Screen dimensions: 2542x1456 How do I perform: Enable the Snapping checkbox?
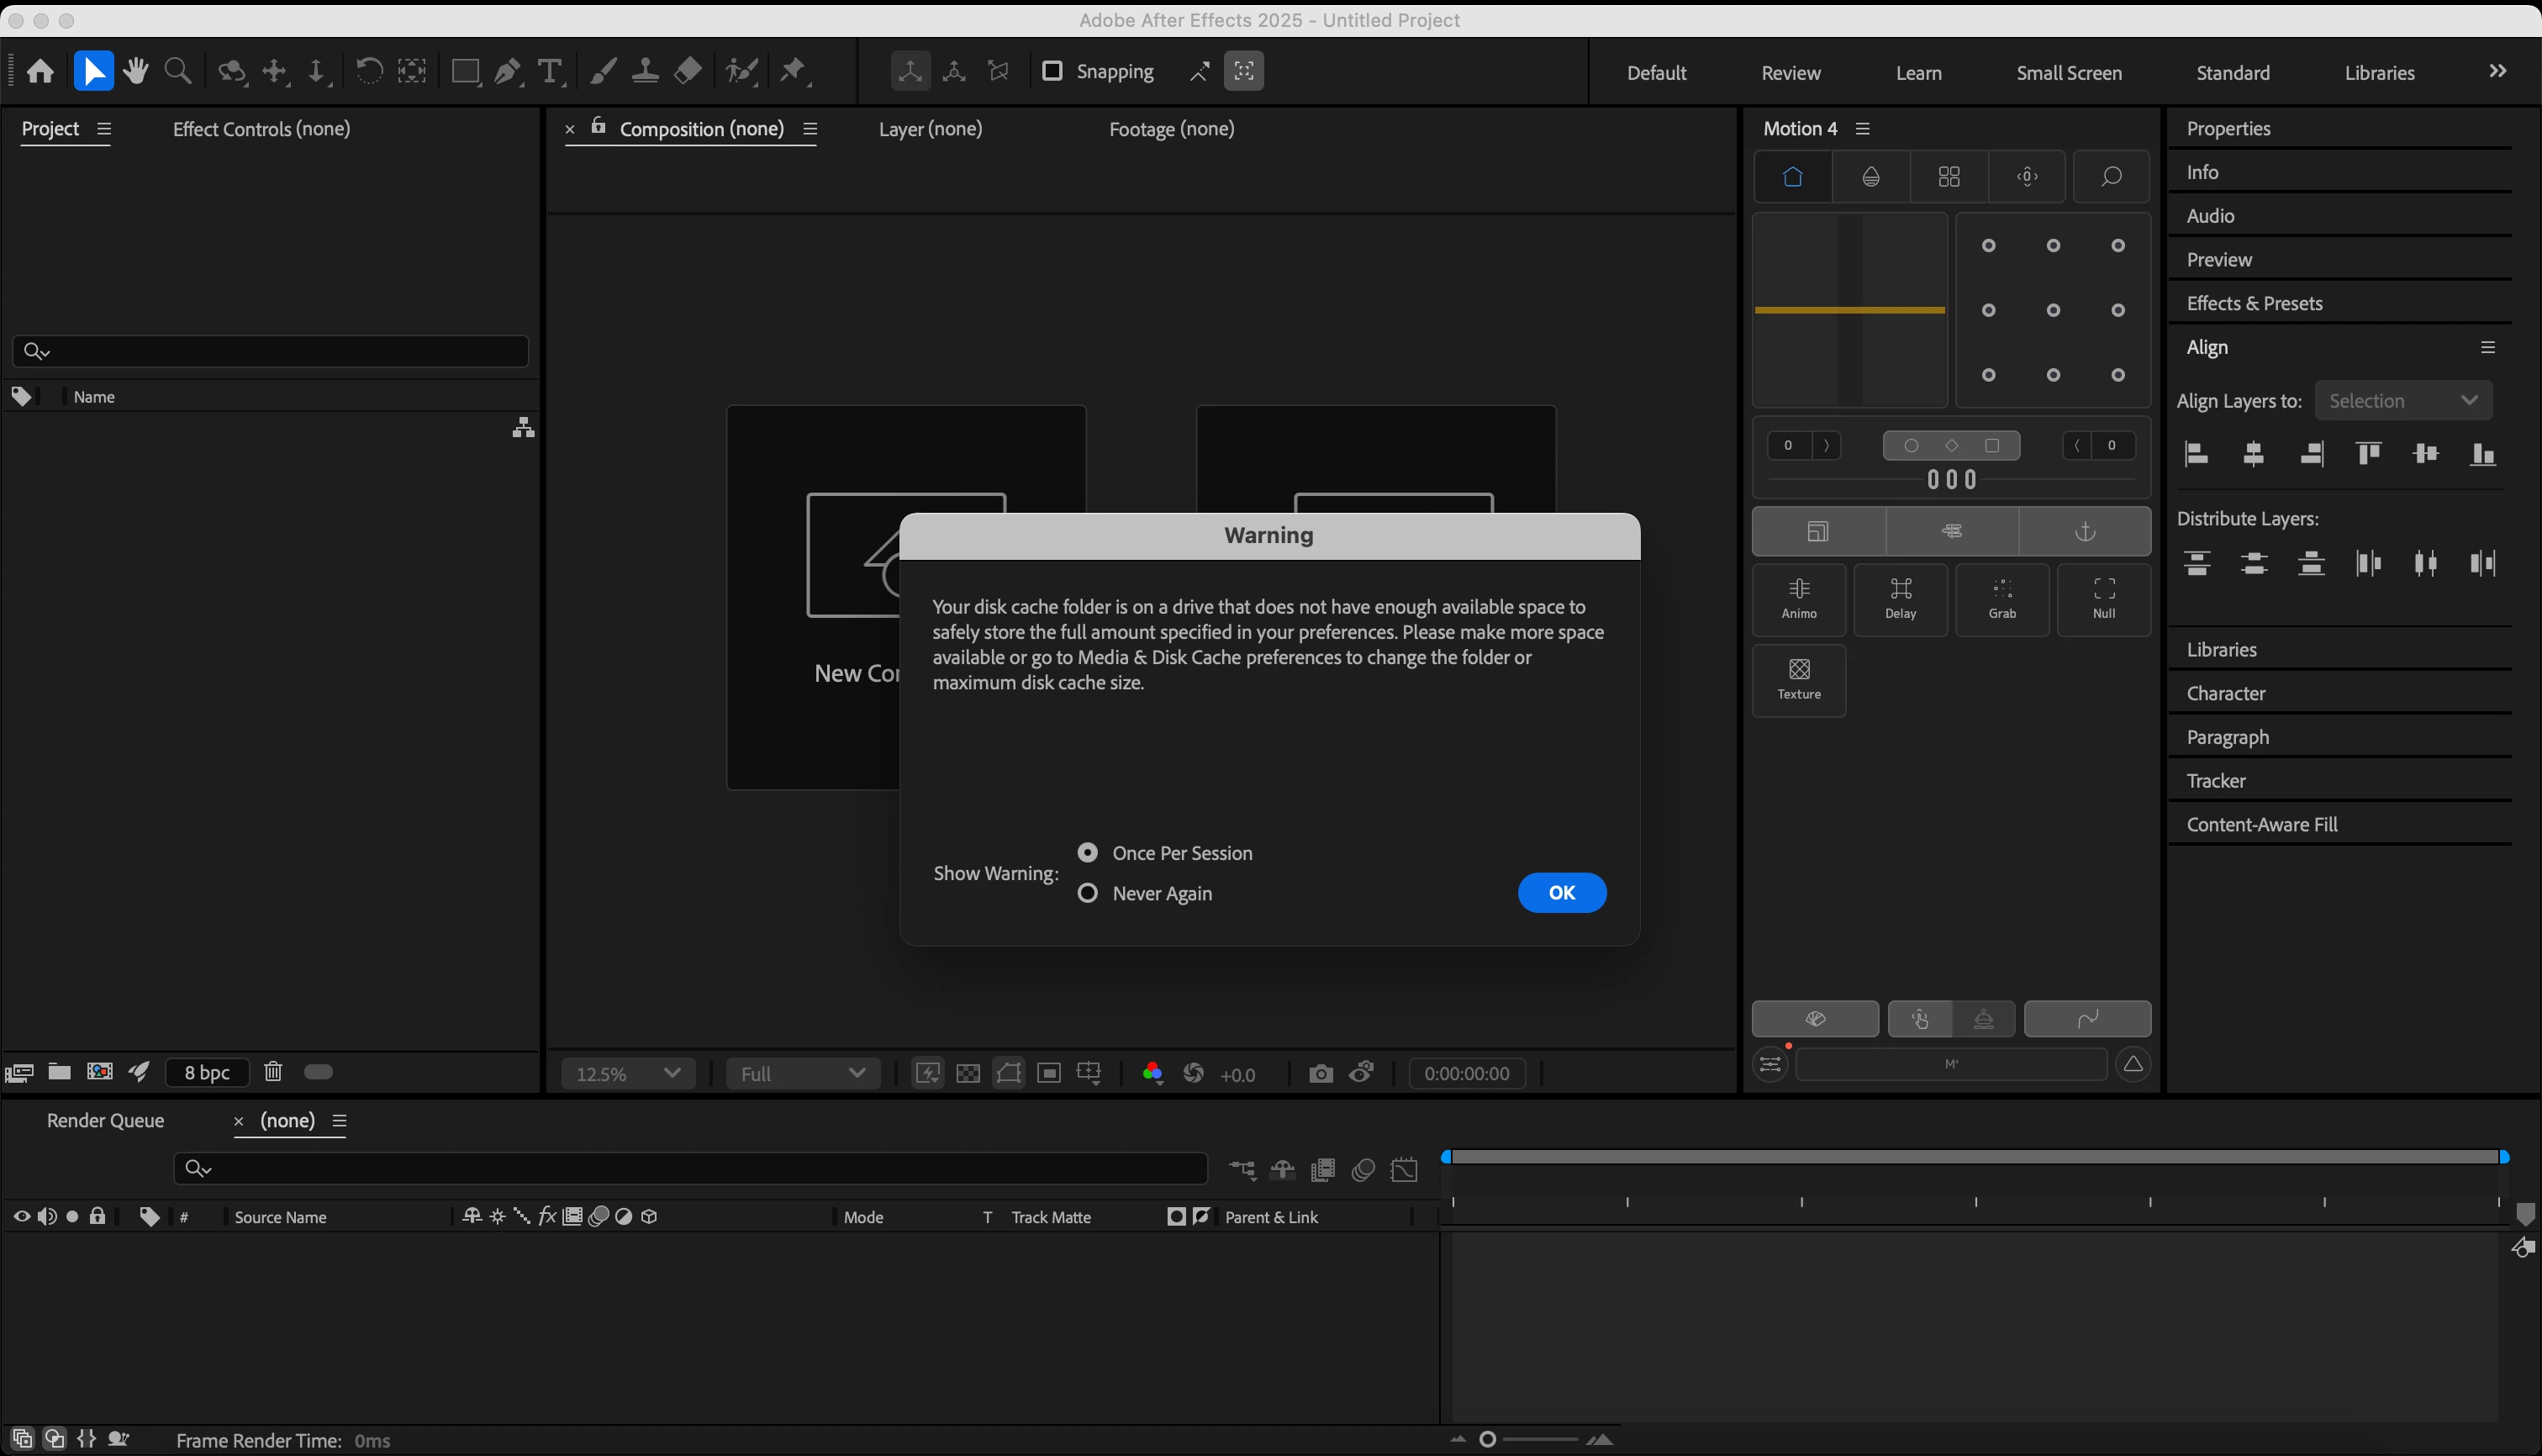[1052, 71]
